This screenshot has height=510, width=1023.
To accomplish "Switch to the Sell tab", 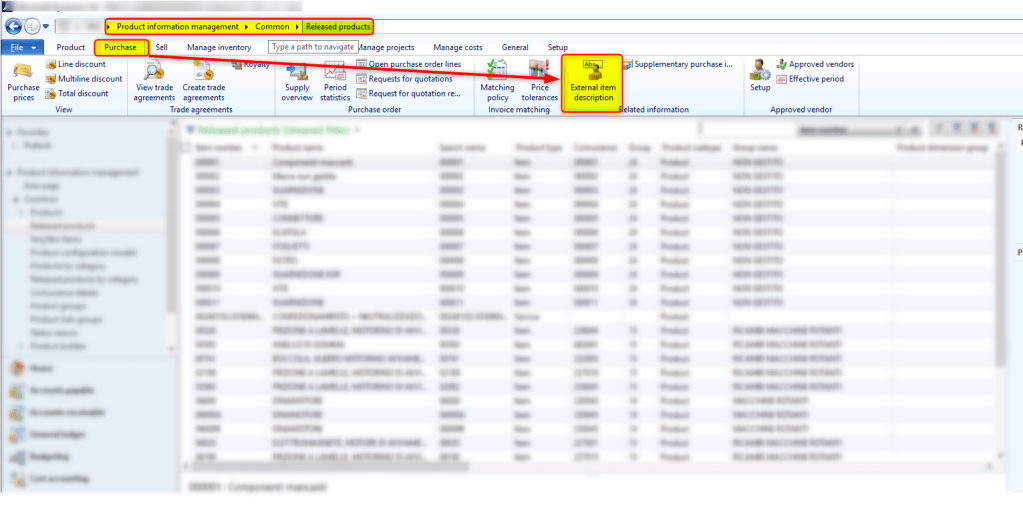I will [162, 47].
